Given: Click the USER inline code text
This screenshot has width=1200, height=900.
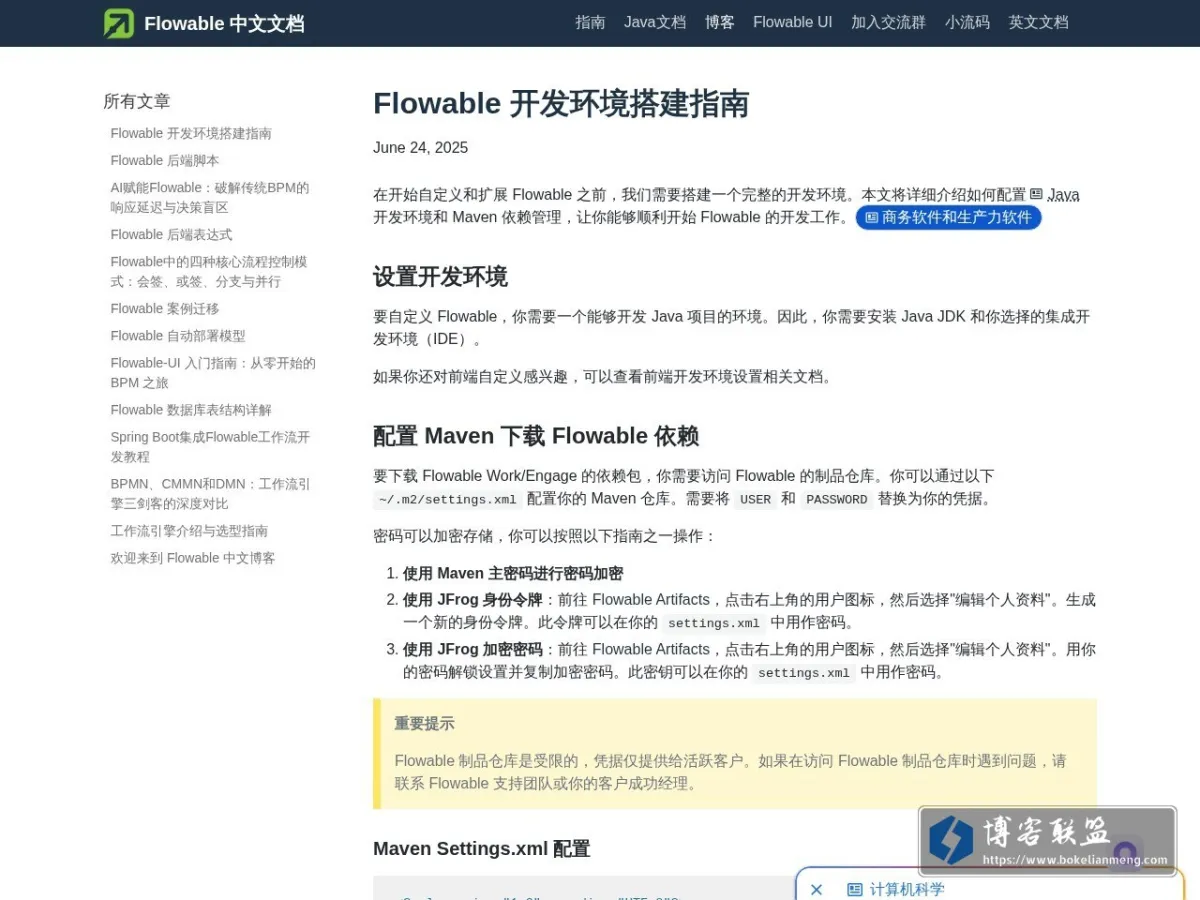Looking at the screenshot, I should (x=755, y=499).
